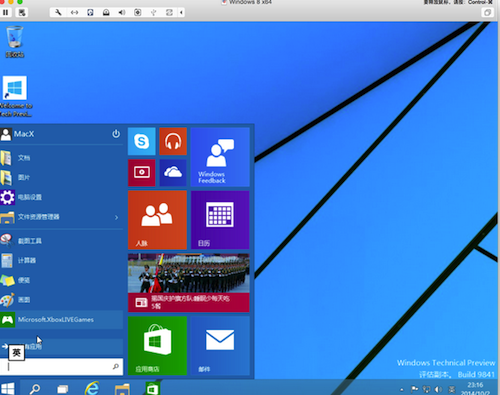
Task: Click the sound card speaker icon in VM toolbar
Action: tap(122, 13)
